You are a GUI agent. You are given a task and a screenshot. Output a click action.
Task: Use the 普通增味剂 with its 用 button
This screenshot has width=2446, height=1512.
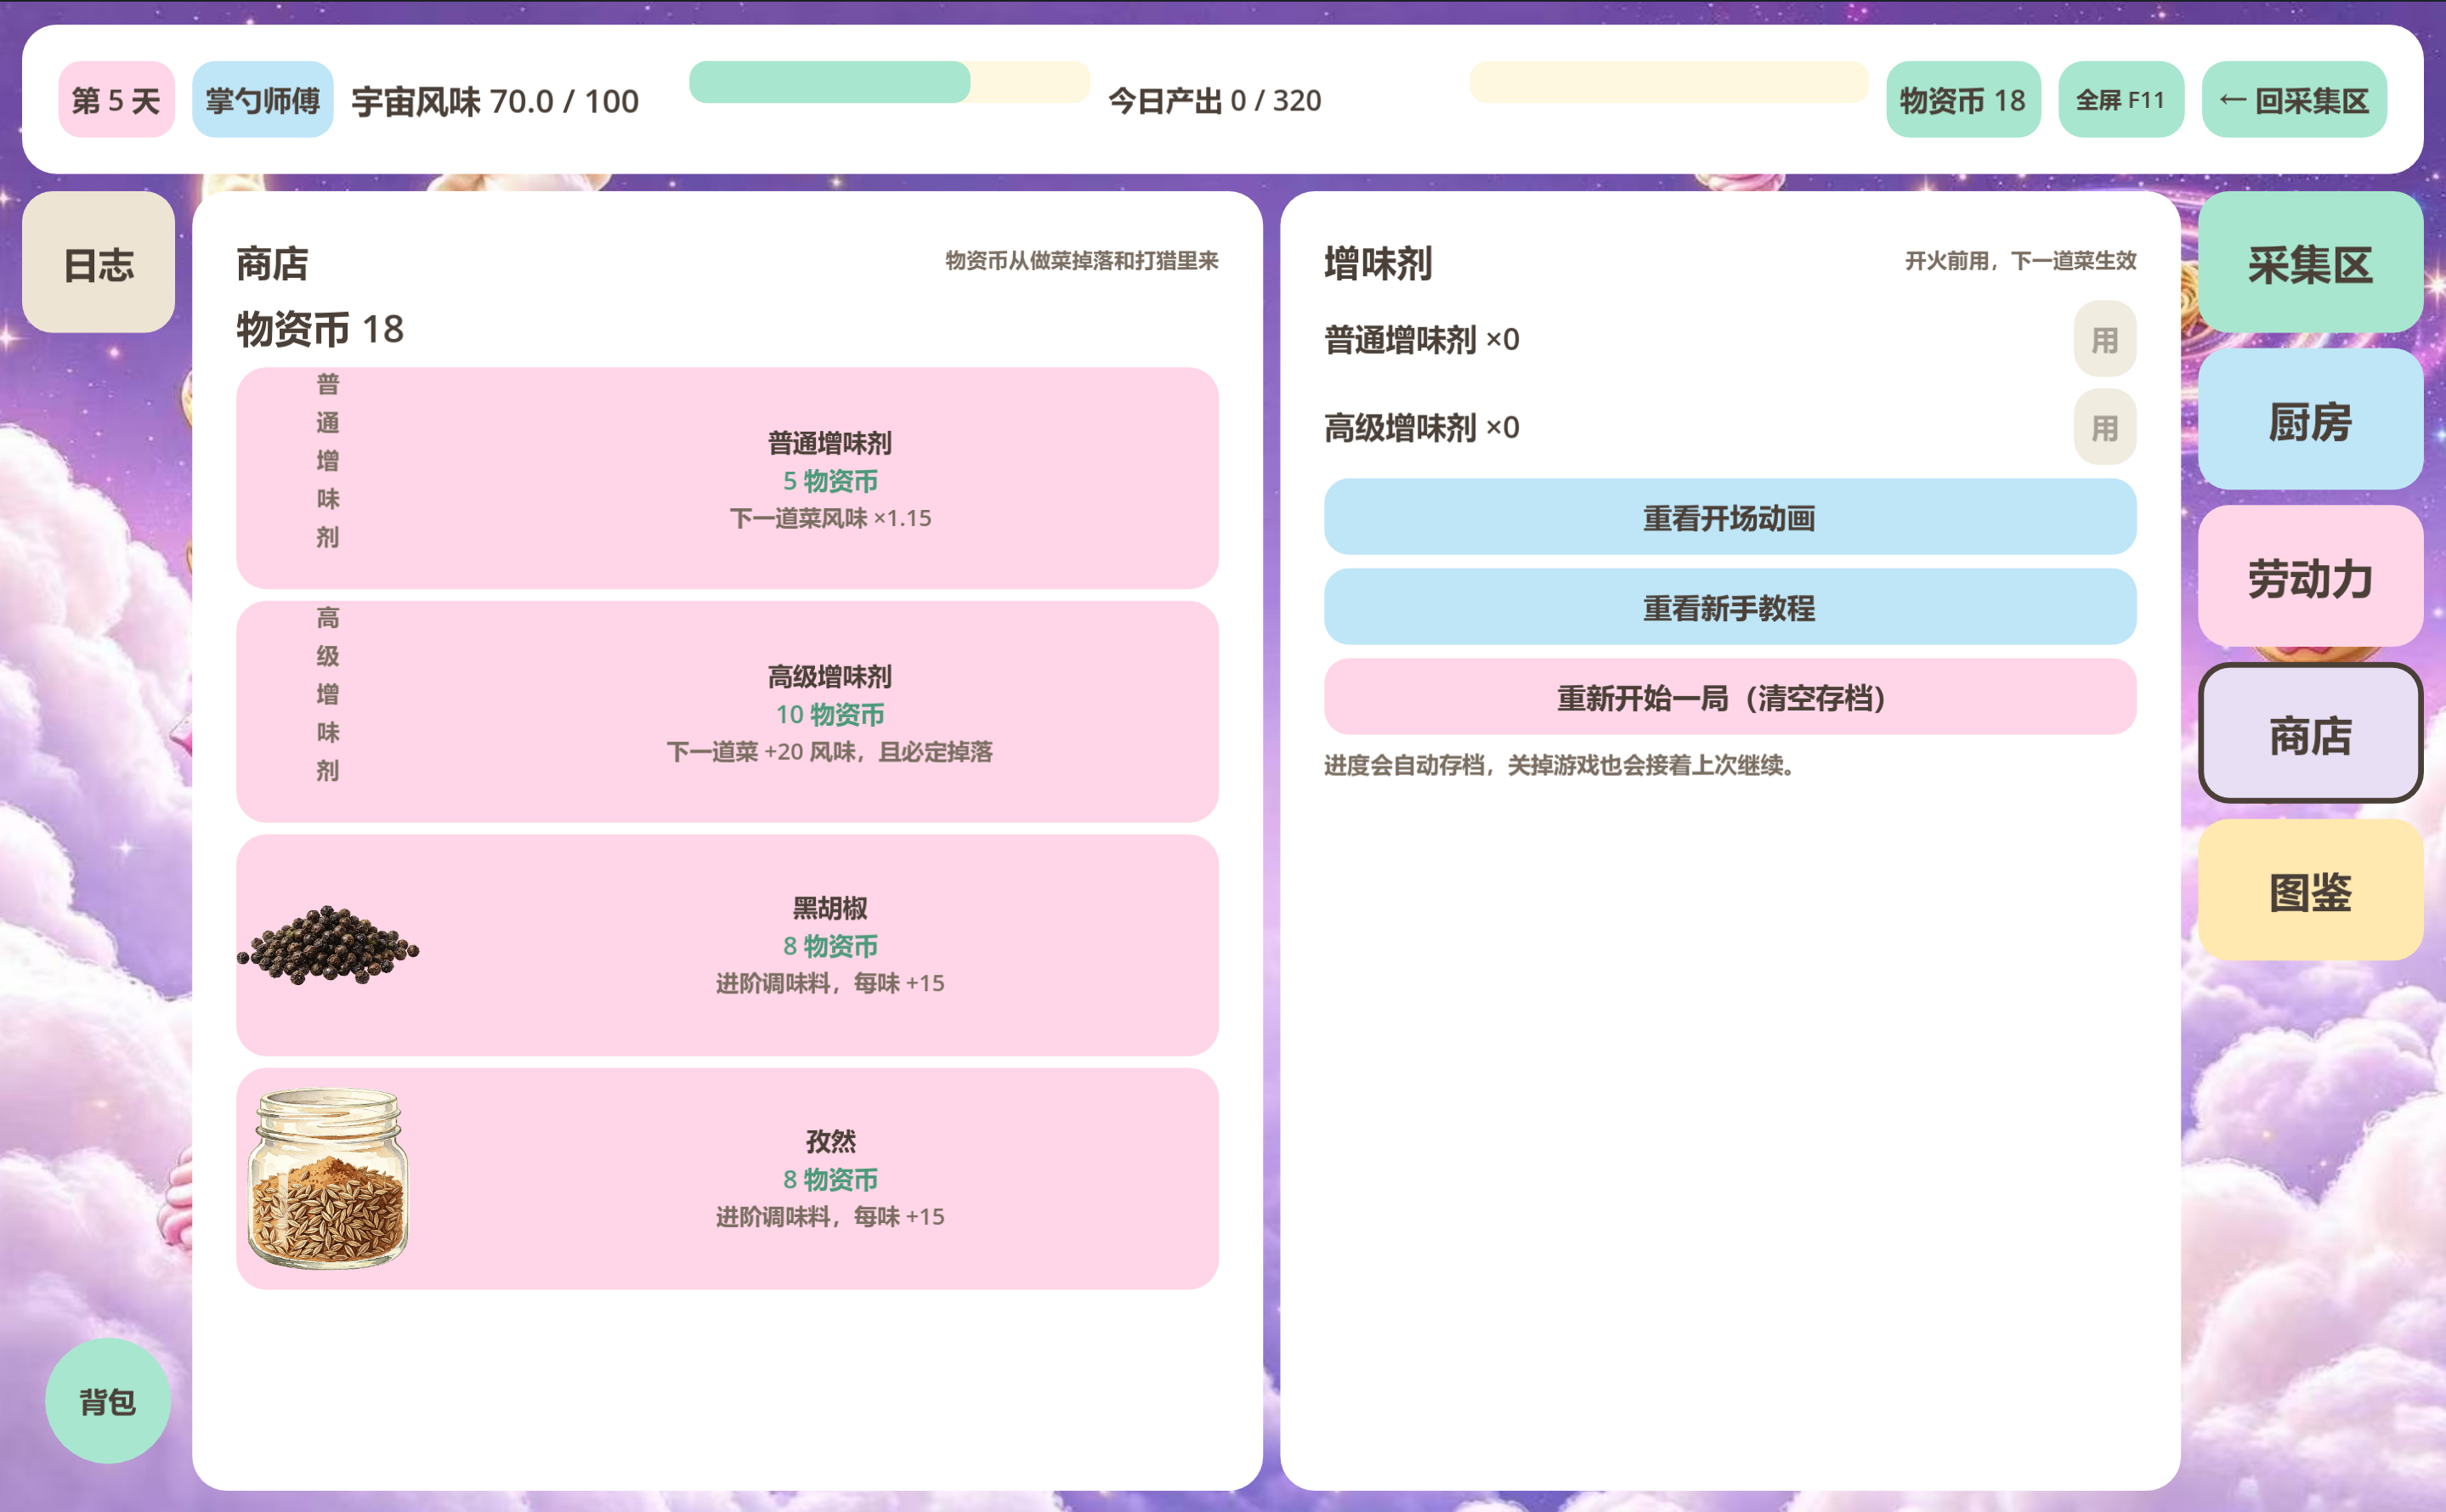(2104, 339)
